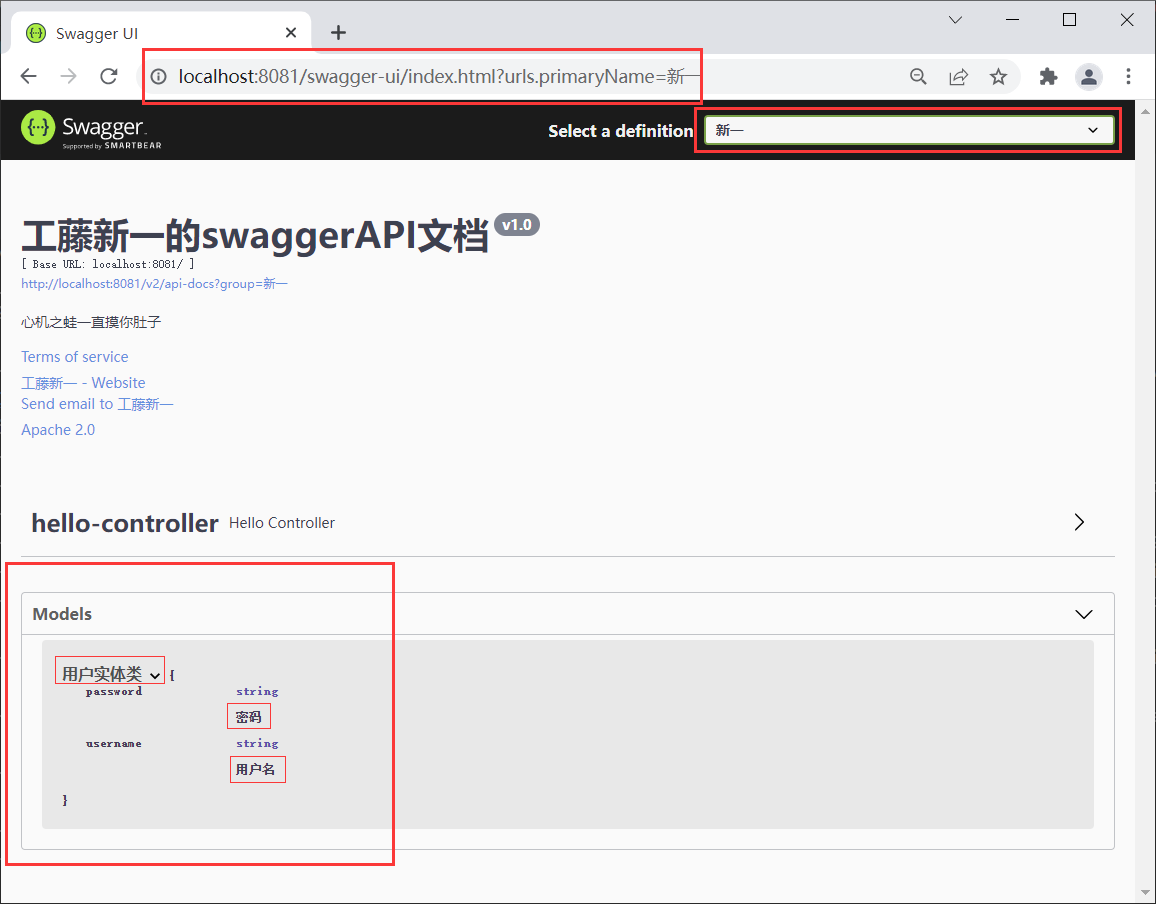Collapse the Models section chevron
Screen dimensions: 1156x904
(x=1084, y=614)
